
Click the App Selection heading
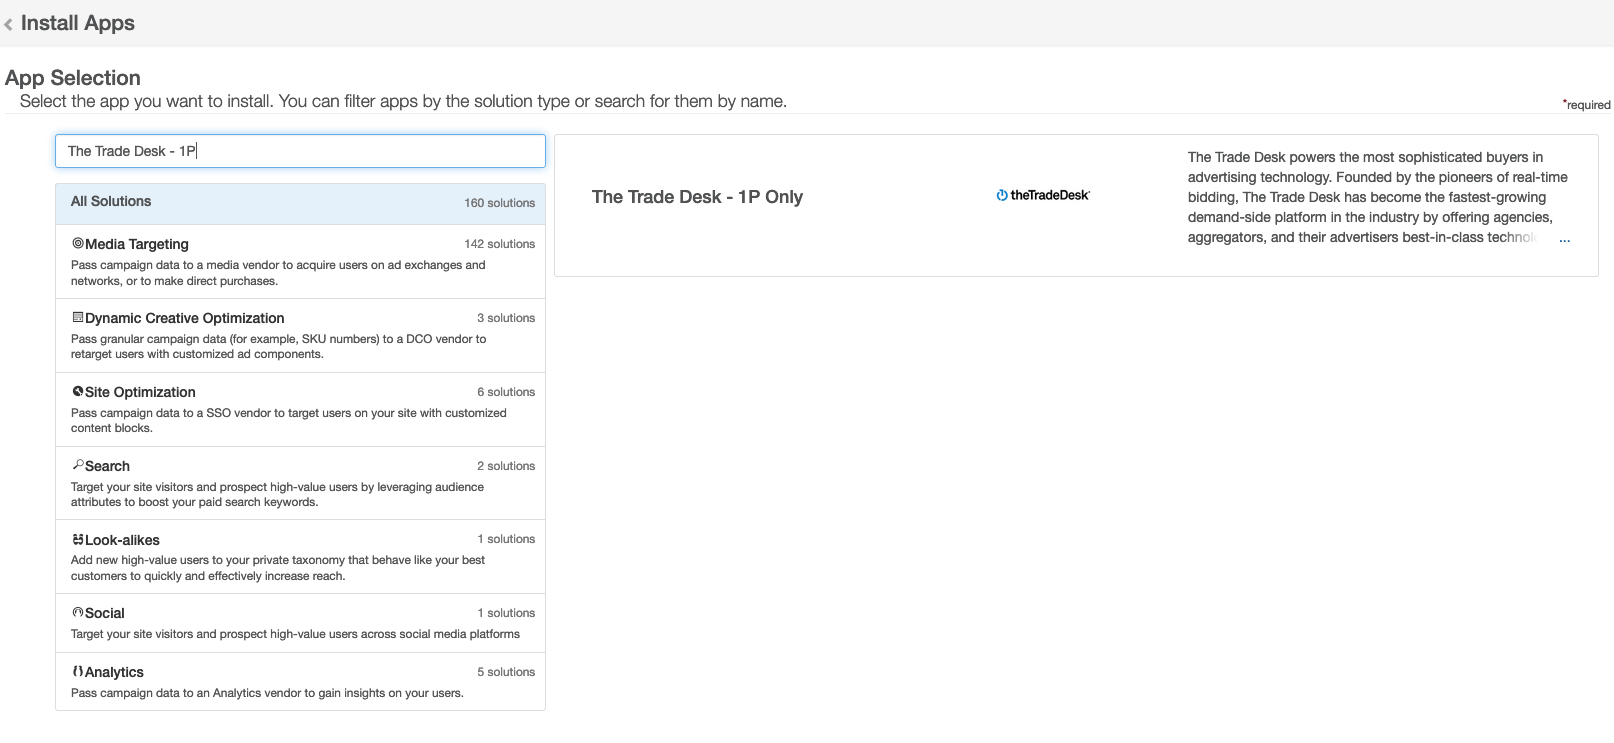click(x=73, y=78)
